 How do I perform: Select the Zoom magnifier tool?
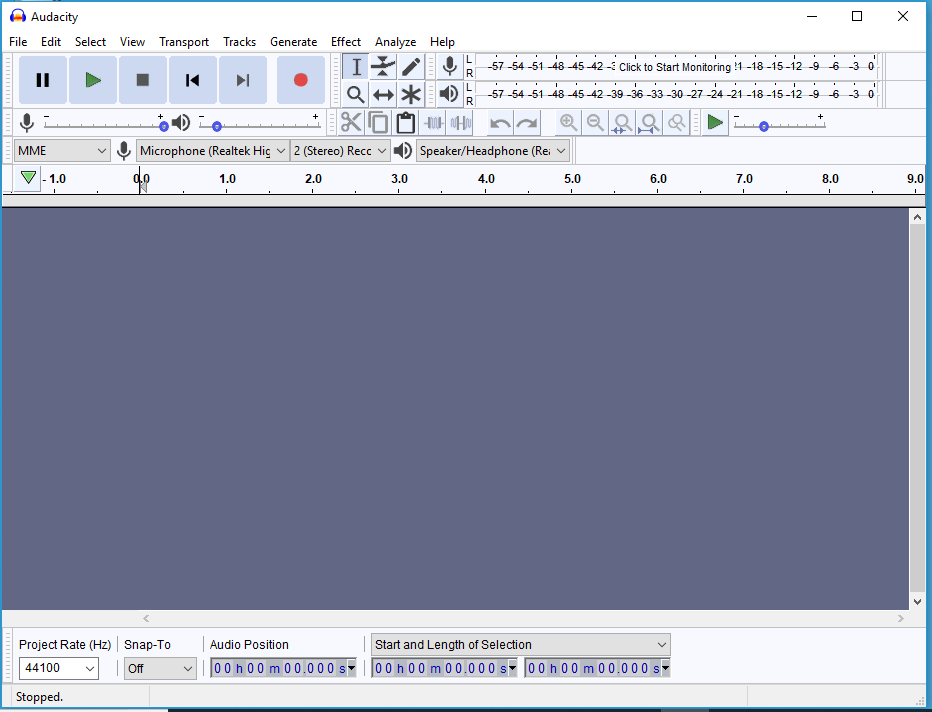pos(355,94)
